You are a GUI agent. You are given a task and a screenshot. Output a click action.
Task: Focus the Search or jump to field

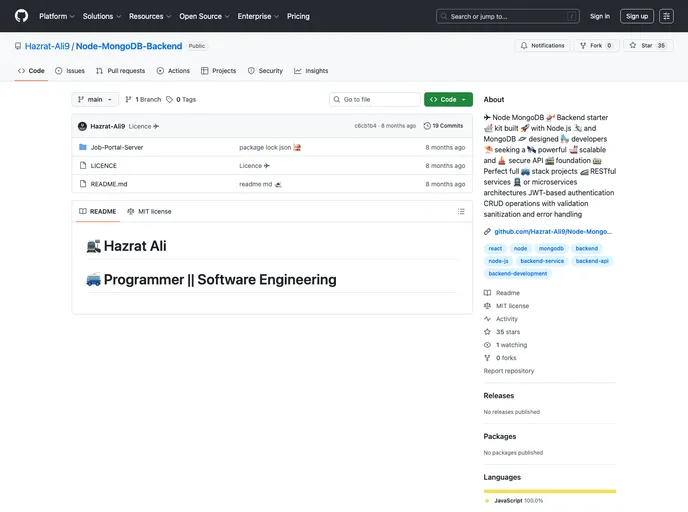[x=508, y=16]
